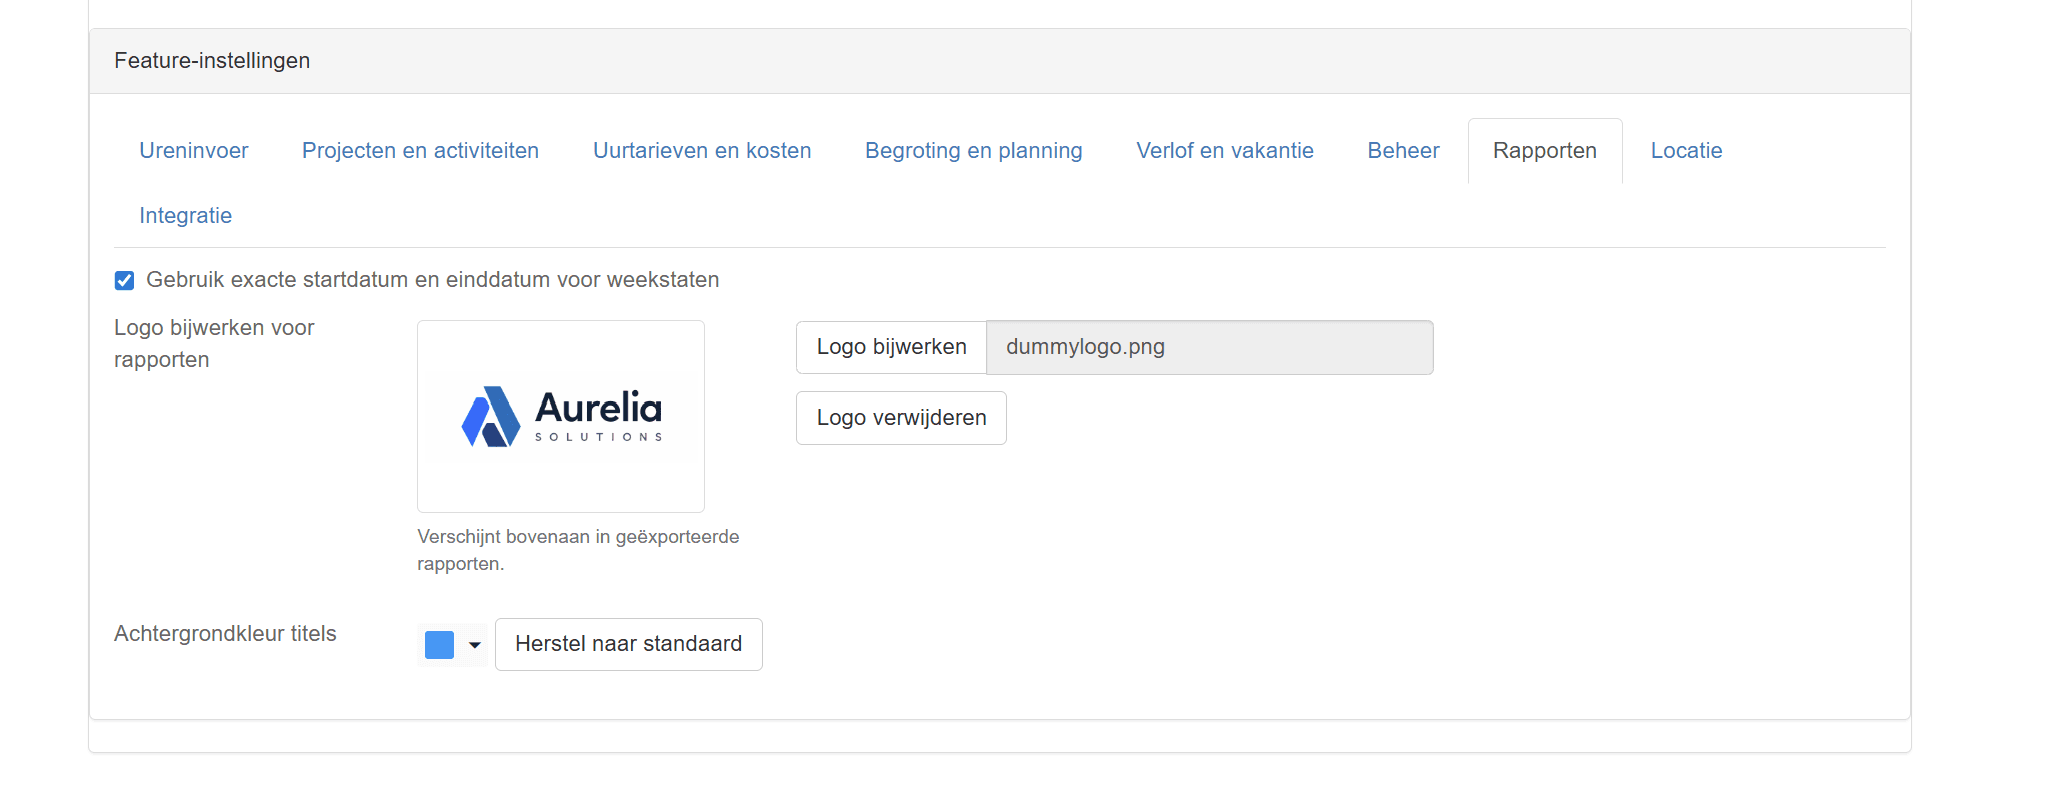
Task: Click Herstel naar standaard button
Action: pos(628,644)
